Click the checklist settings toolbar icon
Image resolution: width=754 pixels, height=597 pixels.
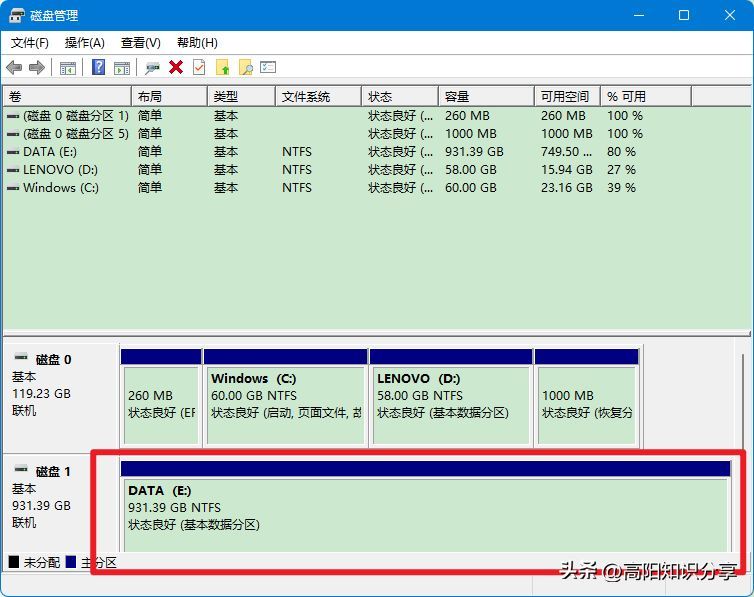(x=268, y=67)
